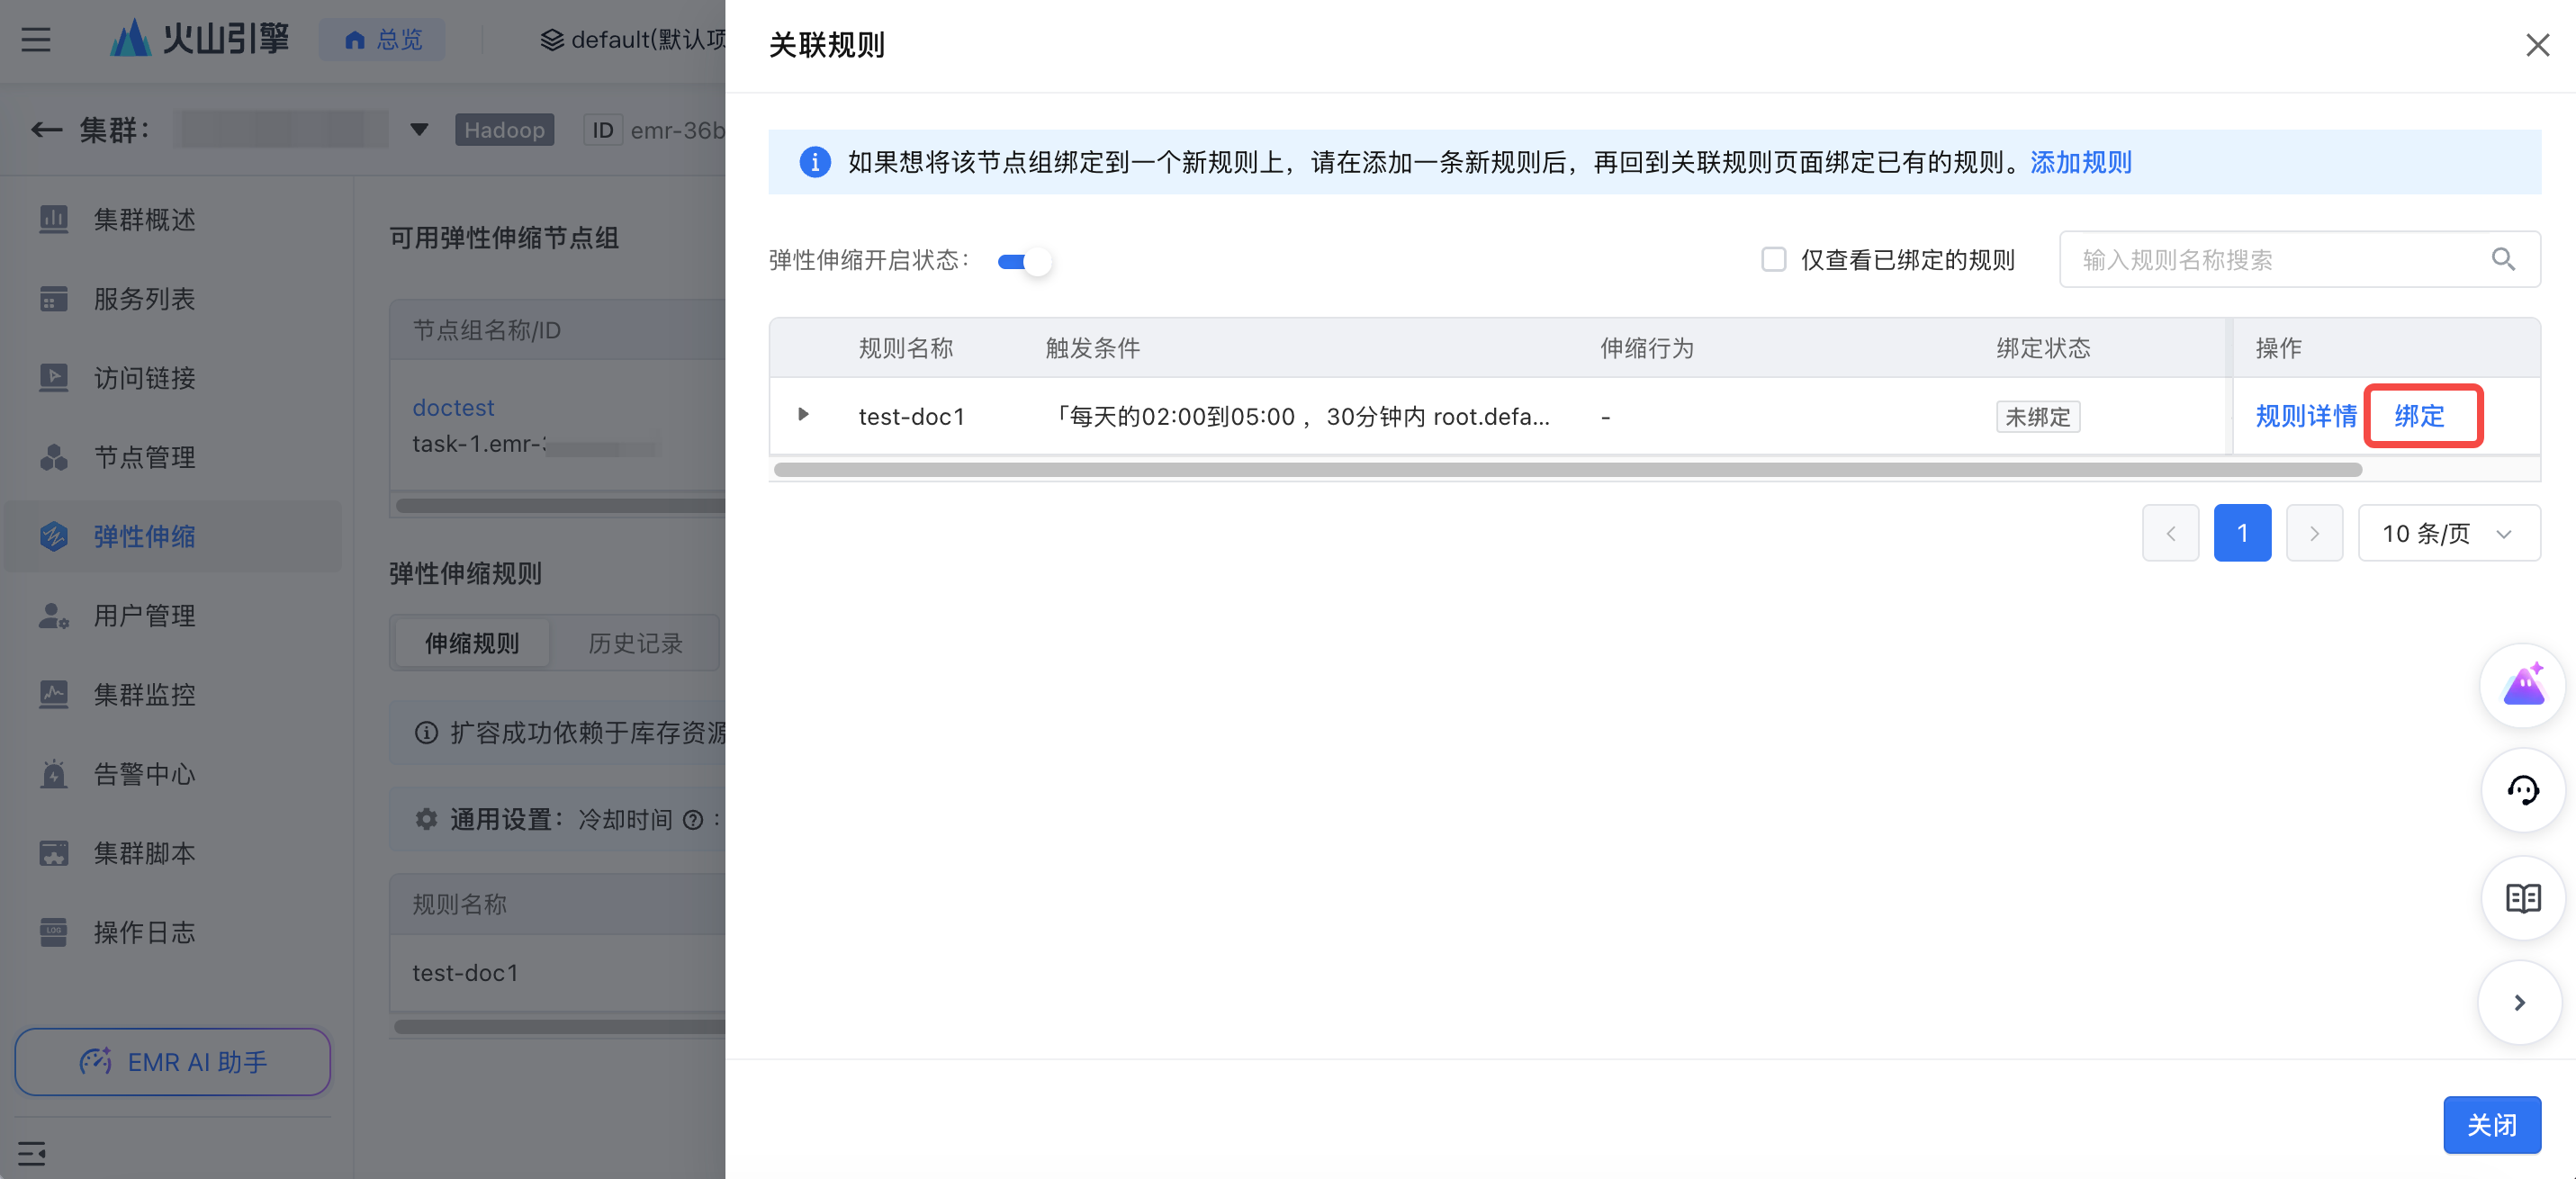Click the 未绑定 status tag

click(x=2037, y=416)
